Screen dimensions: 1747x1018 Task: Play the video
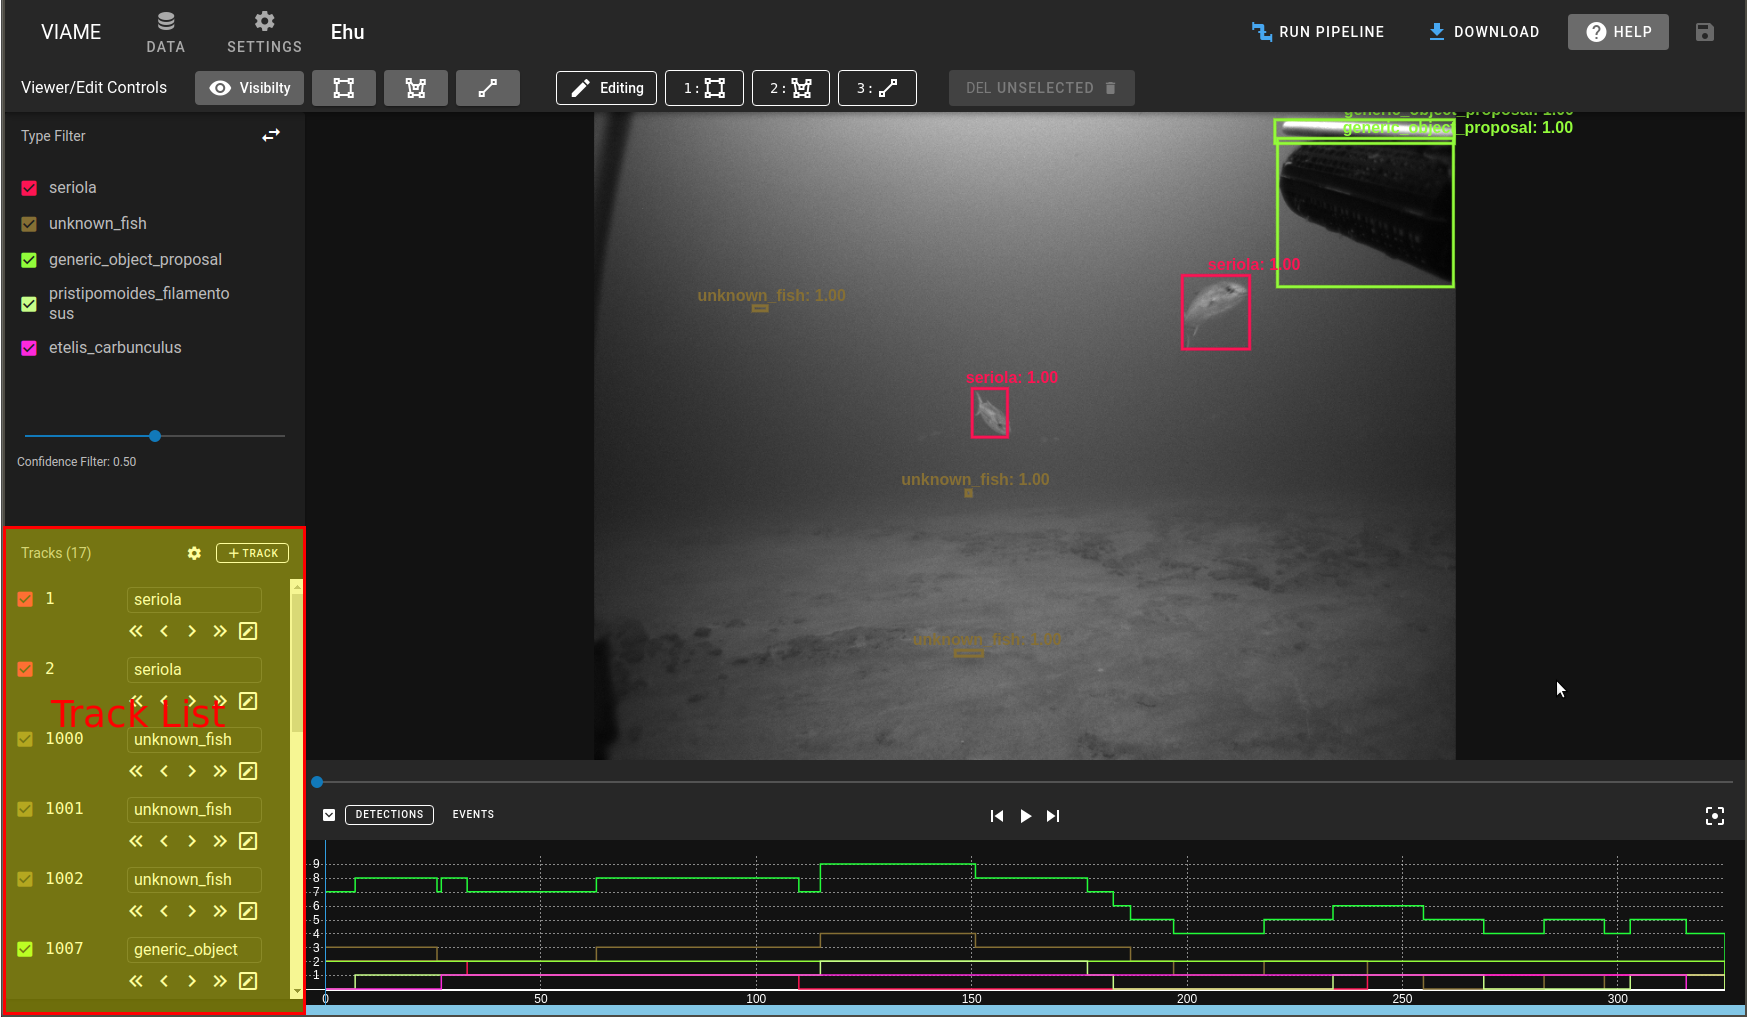(x=1025, y=816)
